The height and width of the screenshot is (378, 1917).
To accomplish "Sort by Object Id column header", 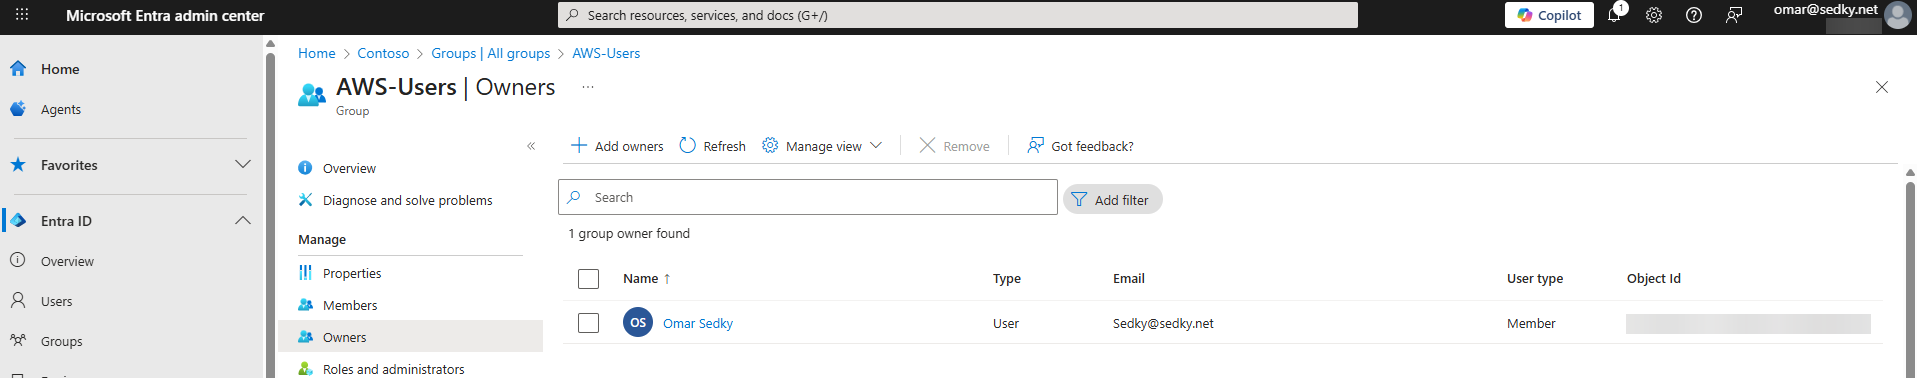I will [x=1654, y=279].
